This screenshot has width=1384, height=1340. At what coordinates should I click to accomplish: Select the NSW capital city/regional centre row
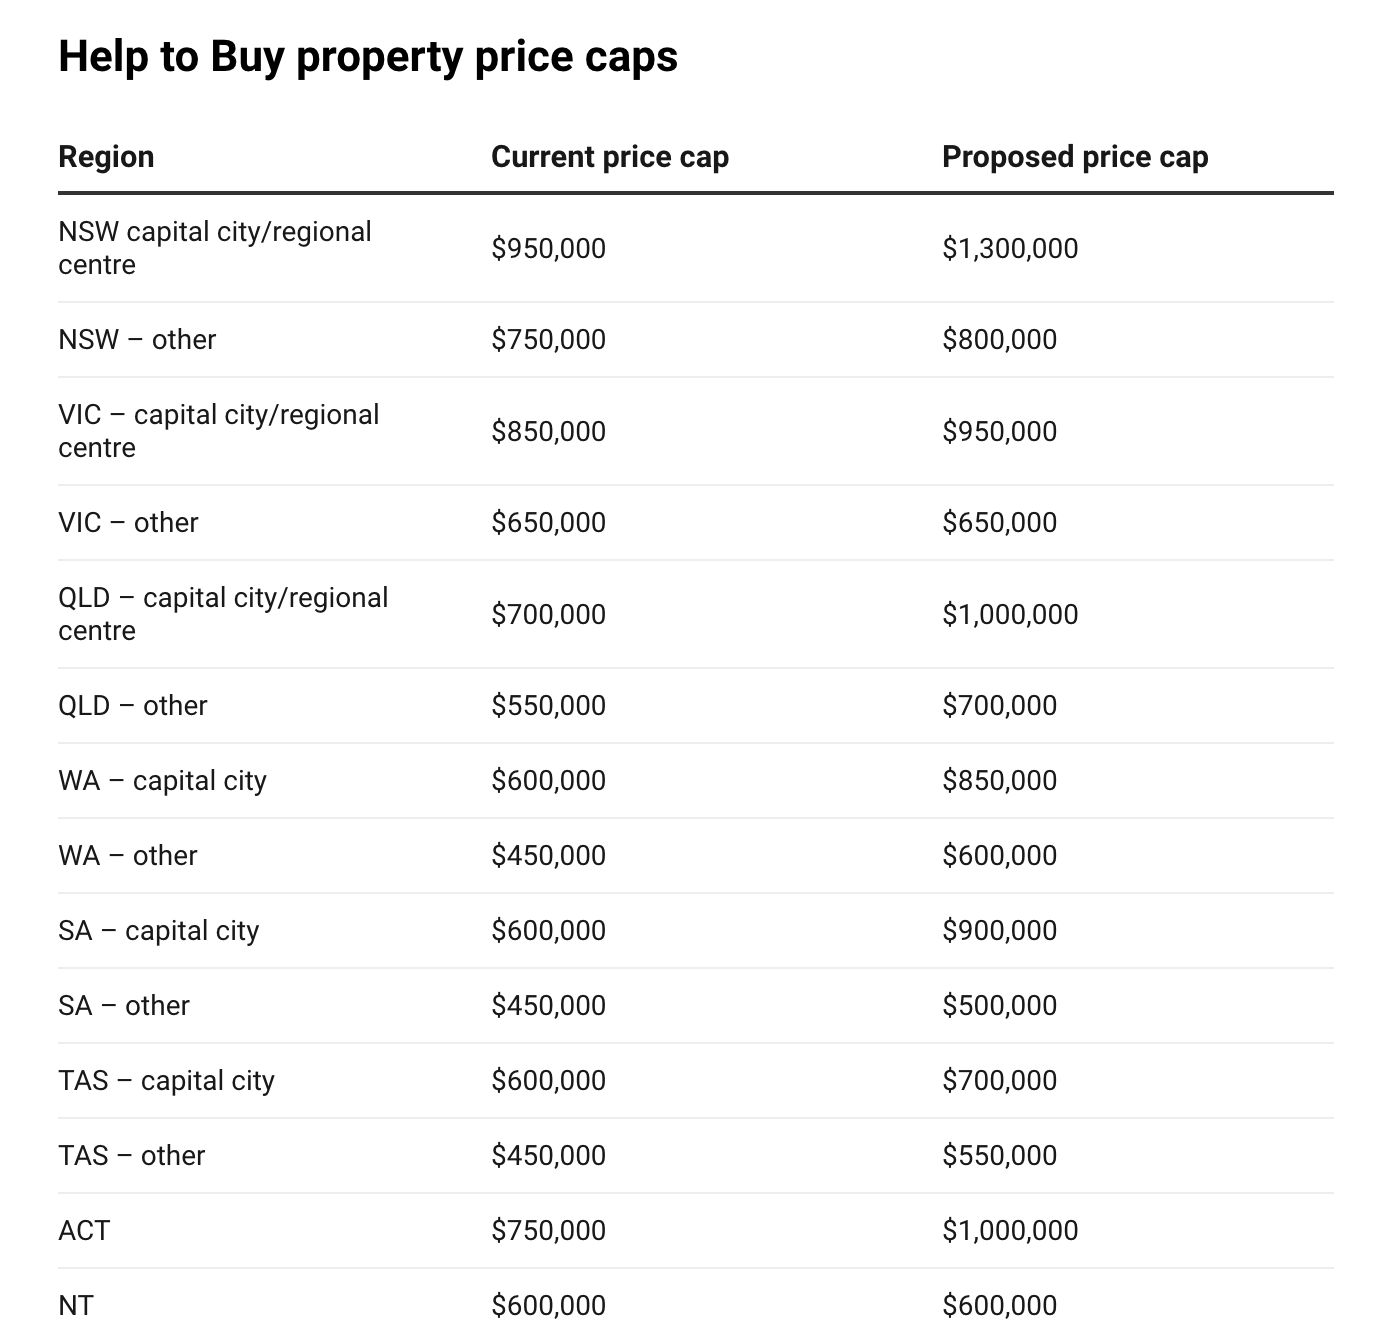click(696, 248)
